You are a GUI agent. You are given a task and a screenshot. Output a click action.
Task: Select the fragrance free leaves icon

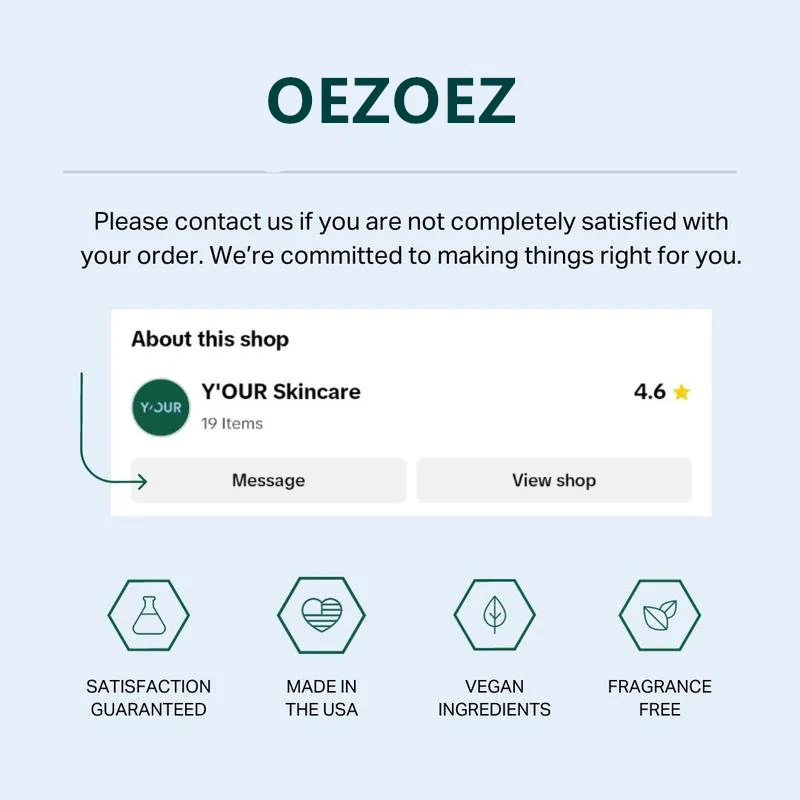(x=660, y=615)
